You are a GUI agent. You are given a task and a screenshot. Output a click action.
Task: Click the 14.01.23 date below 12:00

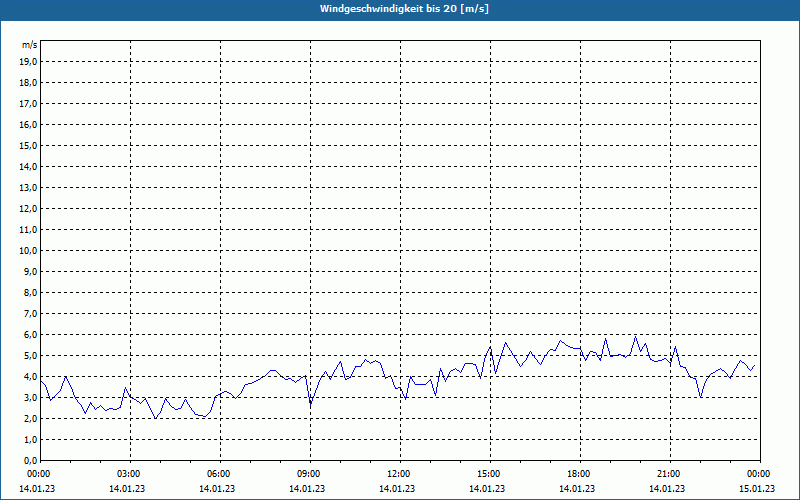click(398, 489)
